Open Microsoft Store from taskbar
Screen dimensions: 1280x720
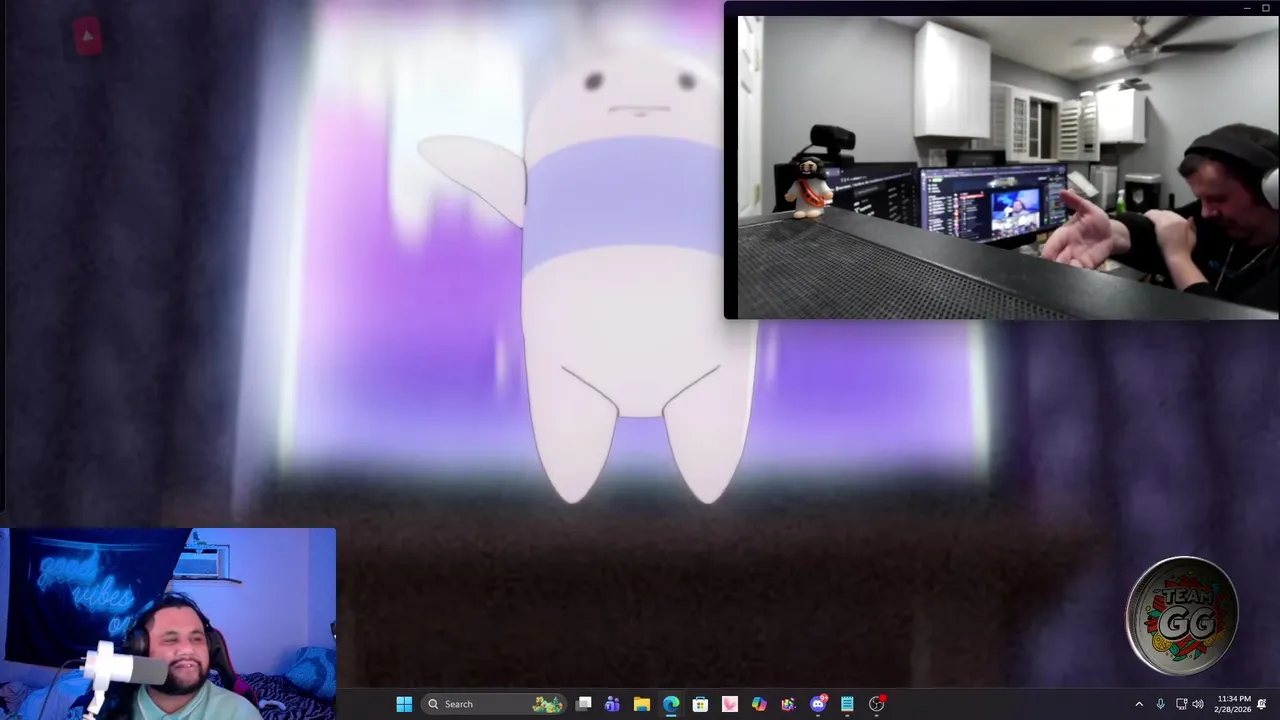tap(700, 704)
